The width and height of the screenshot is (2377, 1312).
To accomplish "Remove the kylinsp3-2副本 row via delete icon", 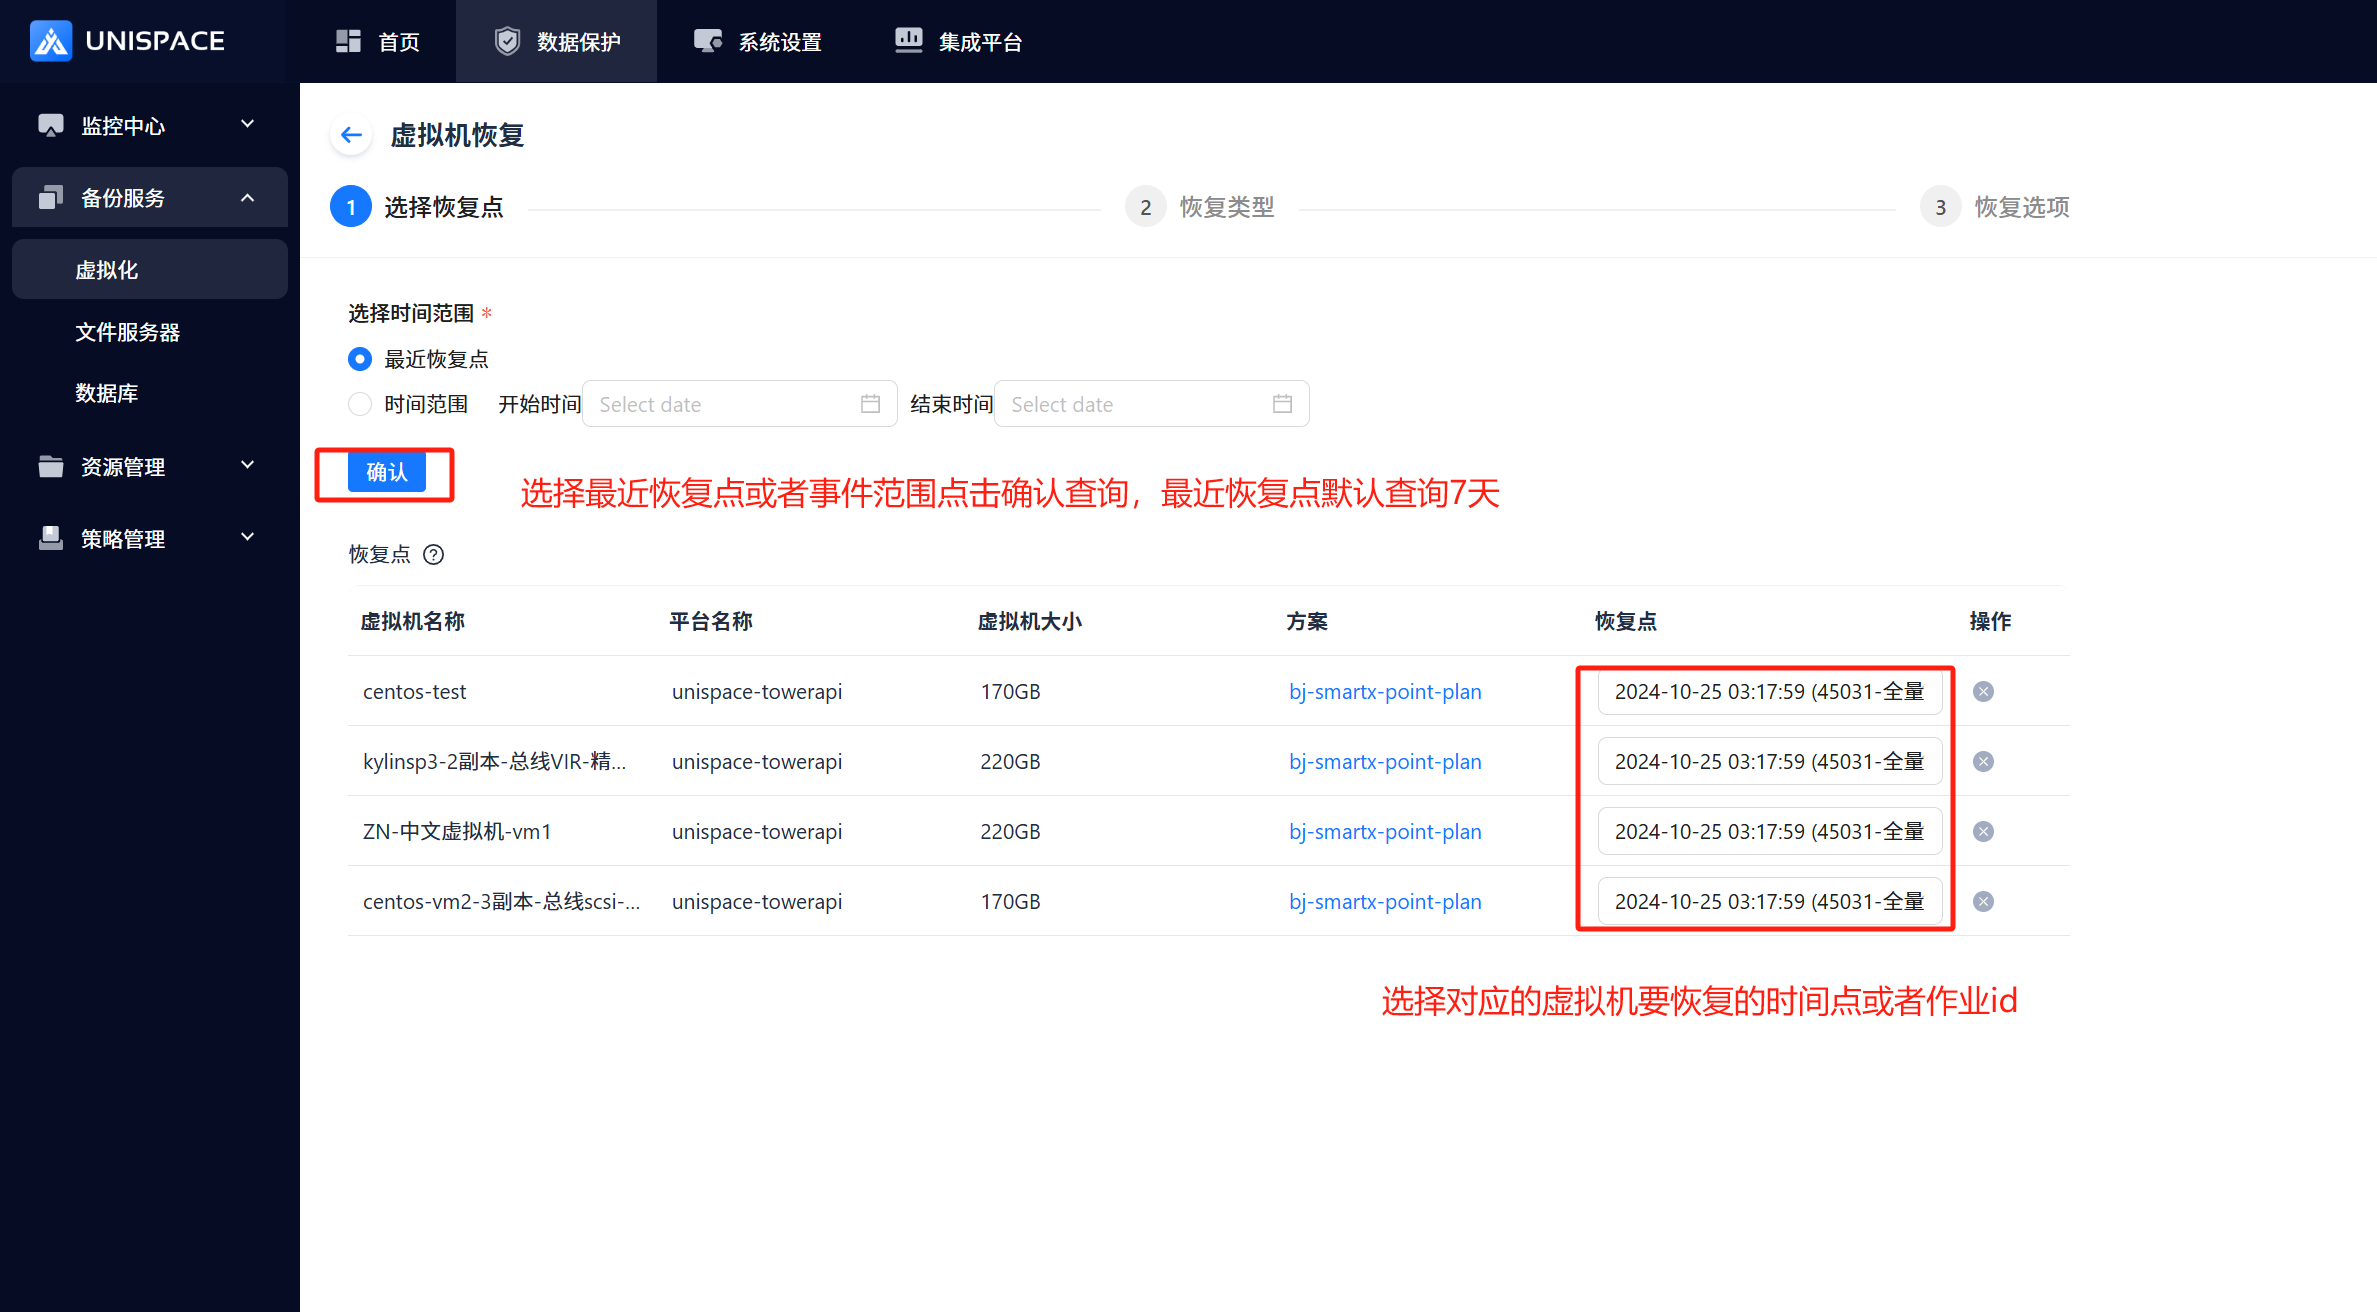I will point(1983,762).
